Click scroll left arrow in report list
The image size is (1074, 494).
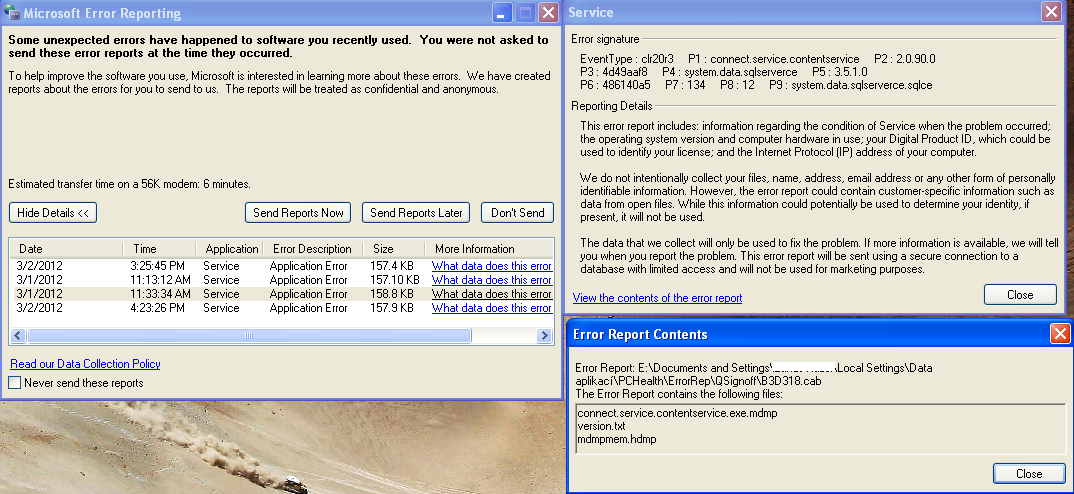click(18, 336)
